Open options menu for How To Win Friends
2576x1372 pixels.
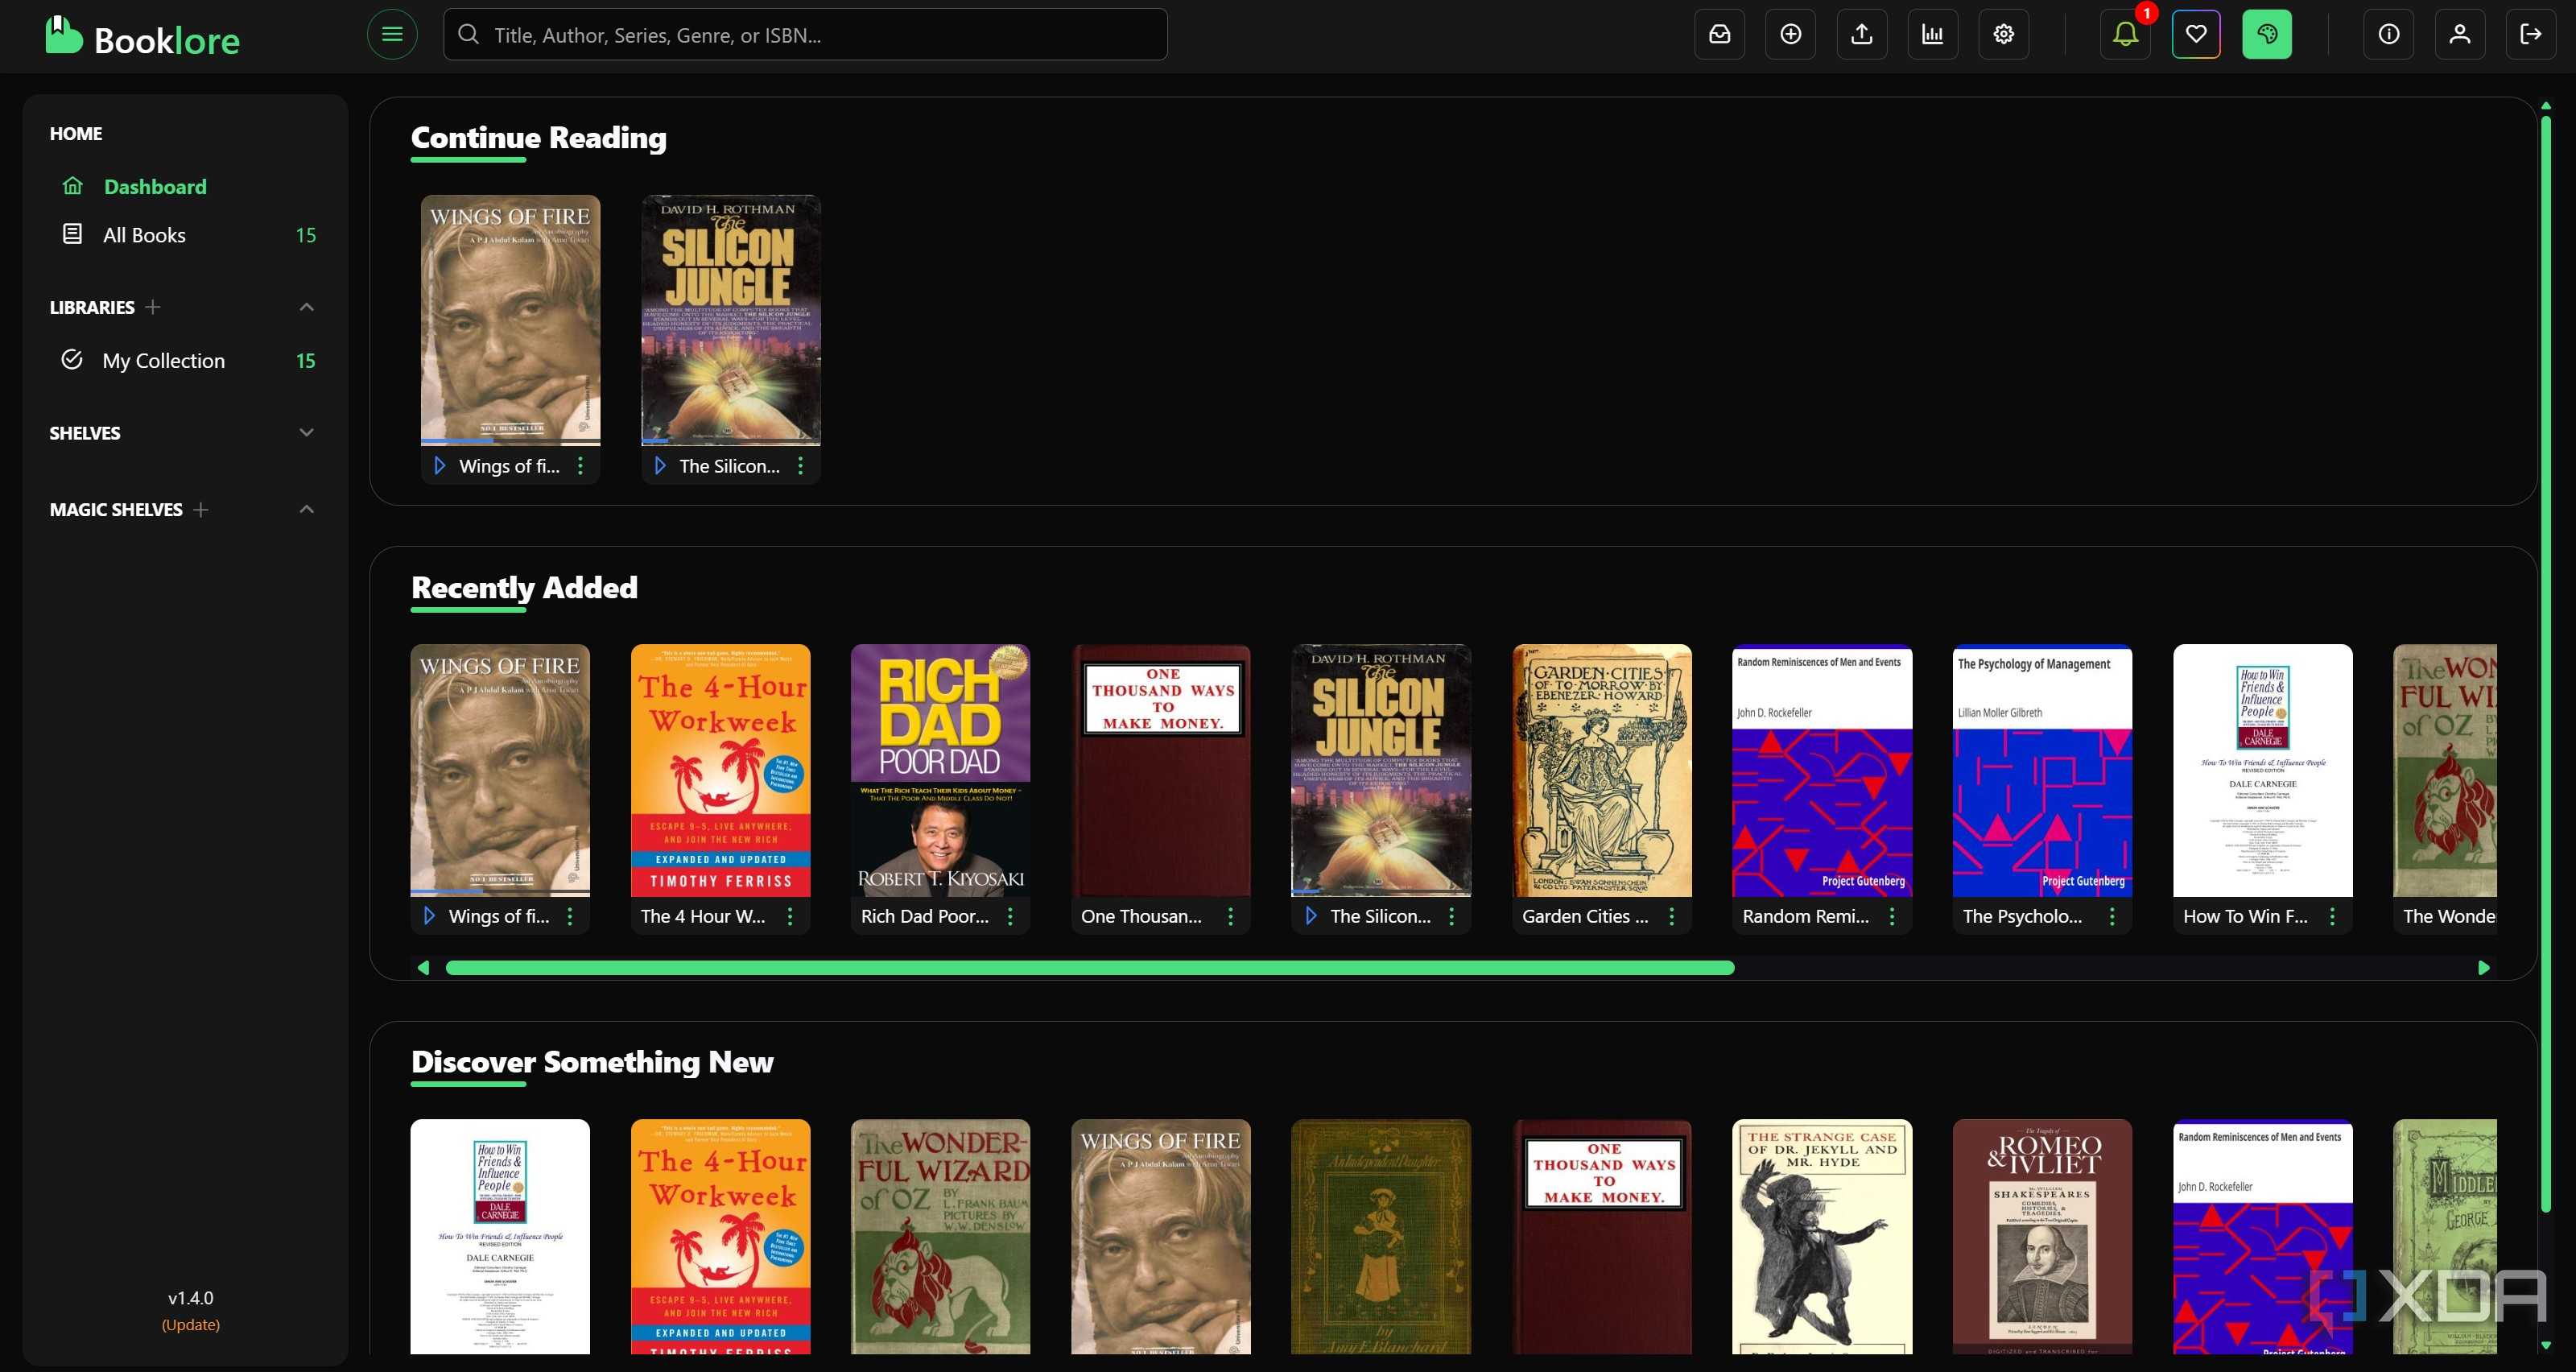coord(2332,916)
